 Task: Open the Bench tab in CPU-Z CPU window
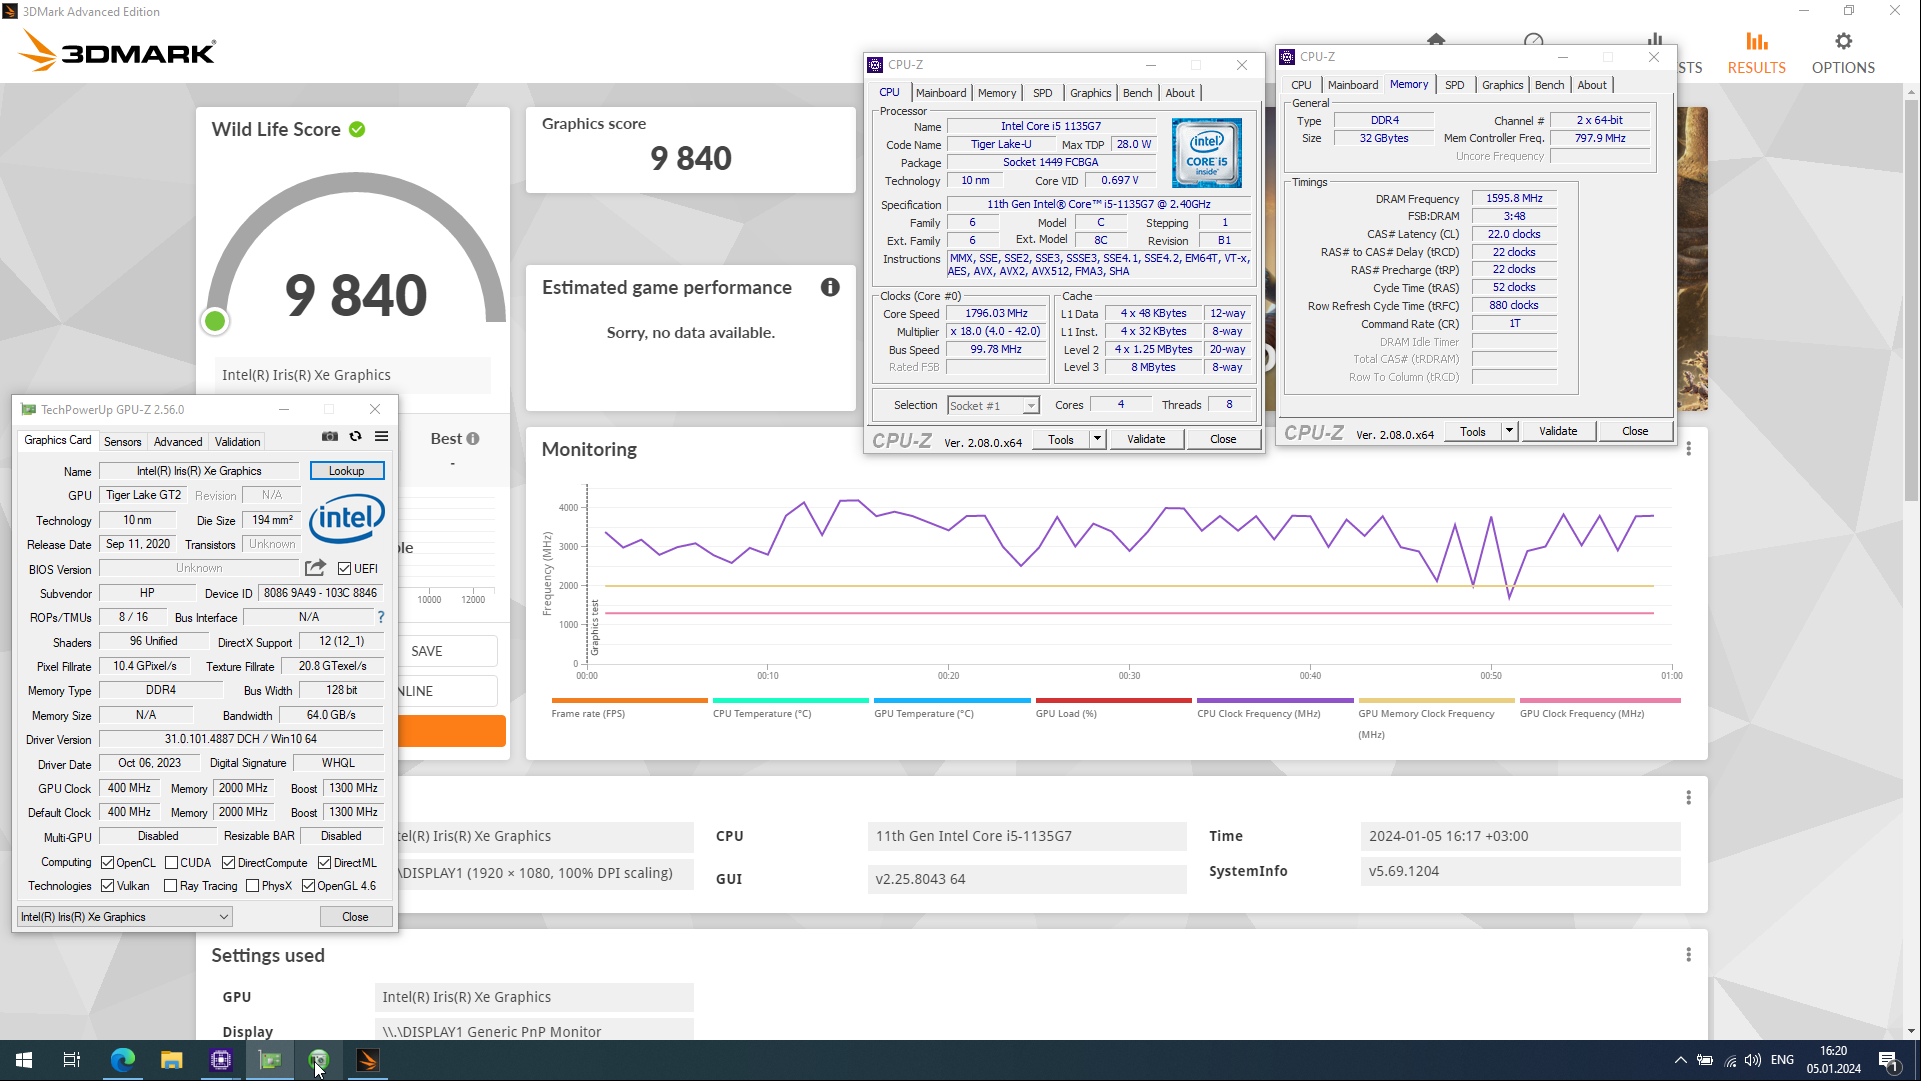pyautogui.click(x=1137, y=93)
